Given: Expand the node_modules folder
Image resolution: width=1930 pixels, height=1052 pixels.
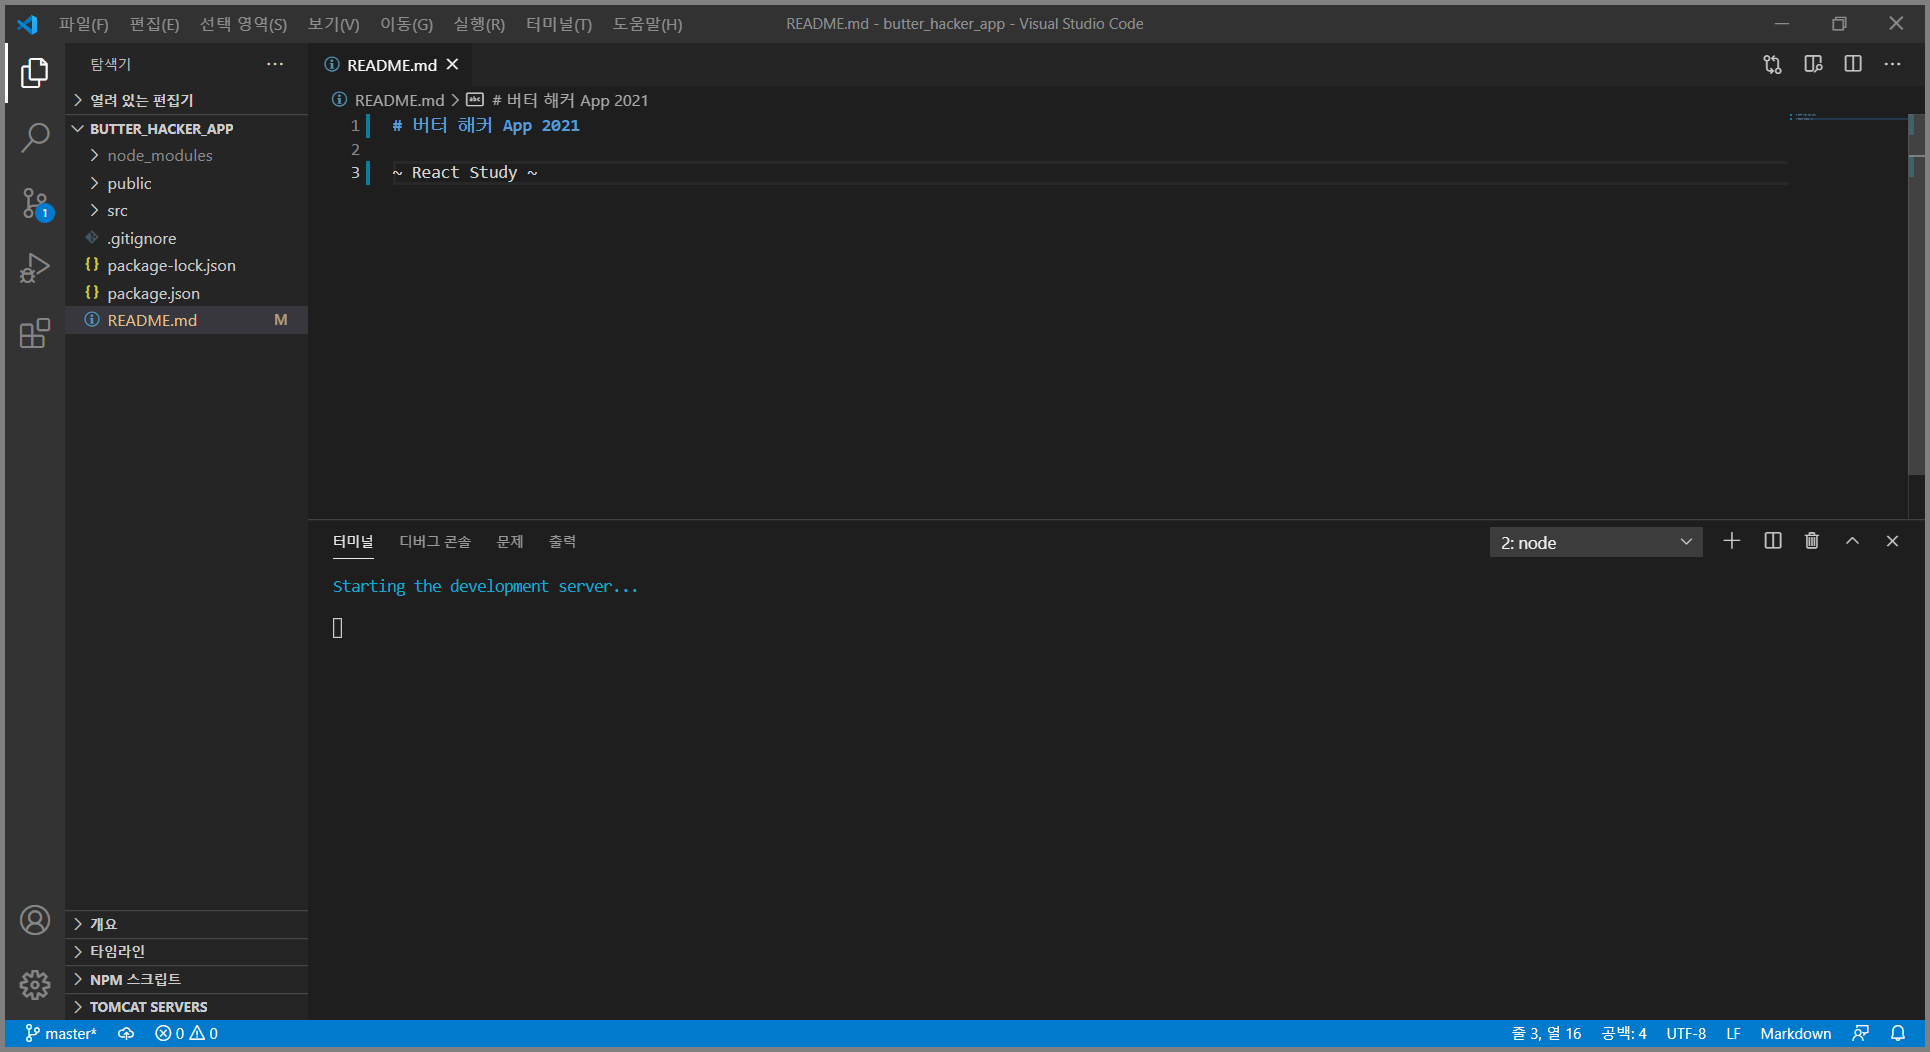Looking at the screenshot, I should pyautogui.click(x=187, y=155).
